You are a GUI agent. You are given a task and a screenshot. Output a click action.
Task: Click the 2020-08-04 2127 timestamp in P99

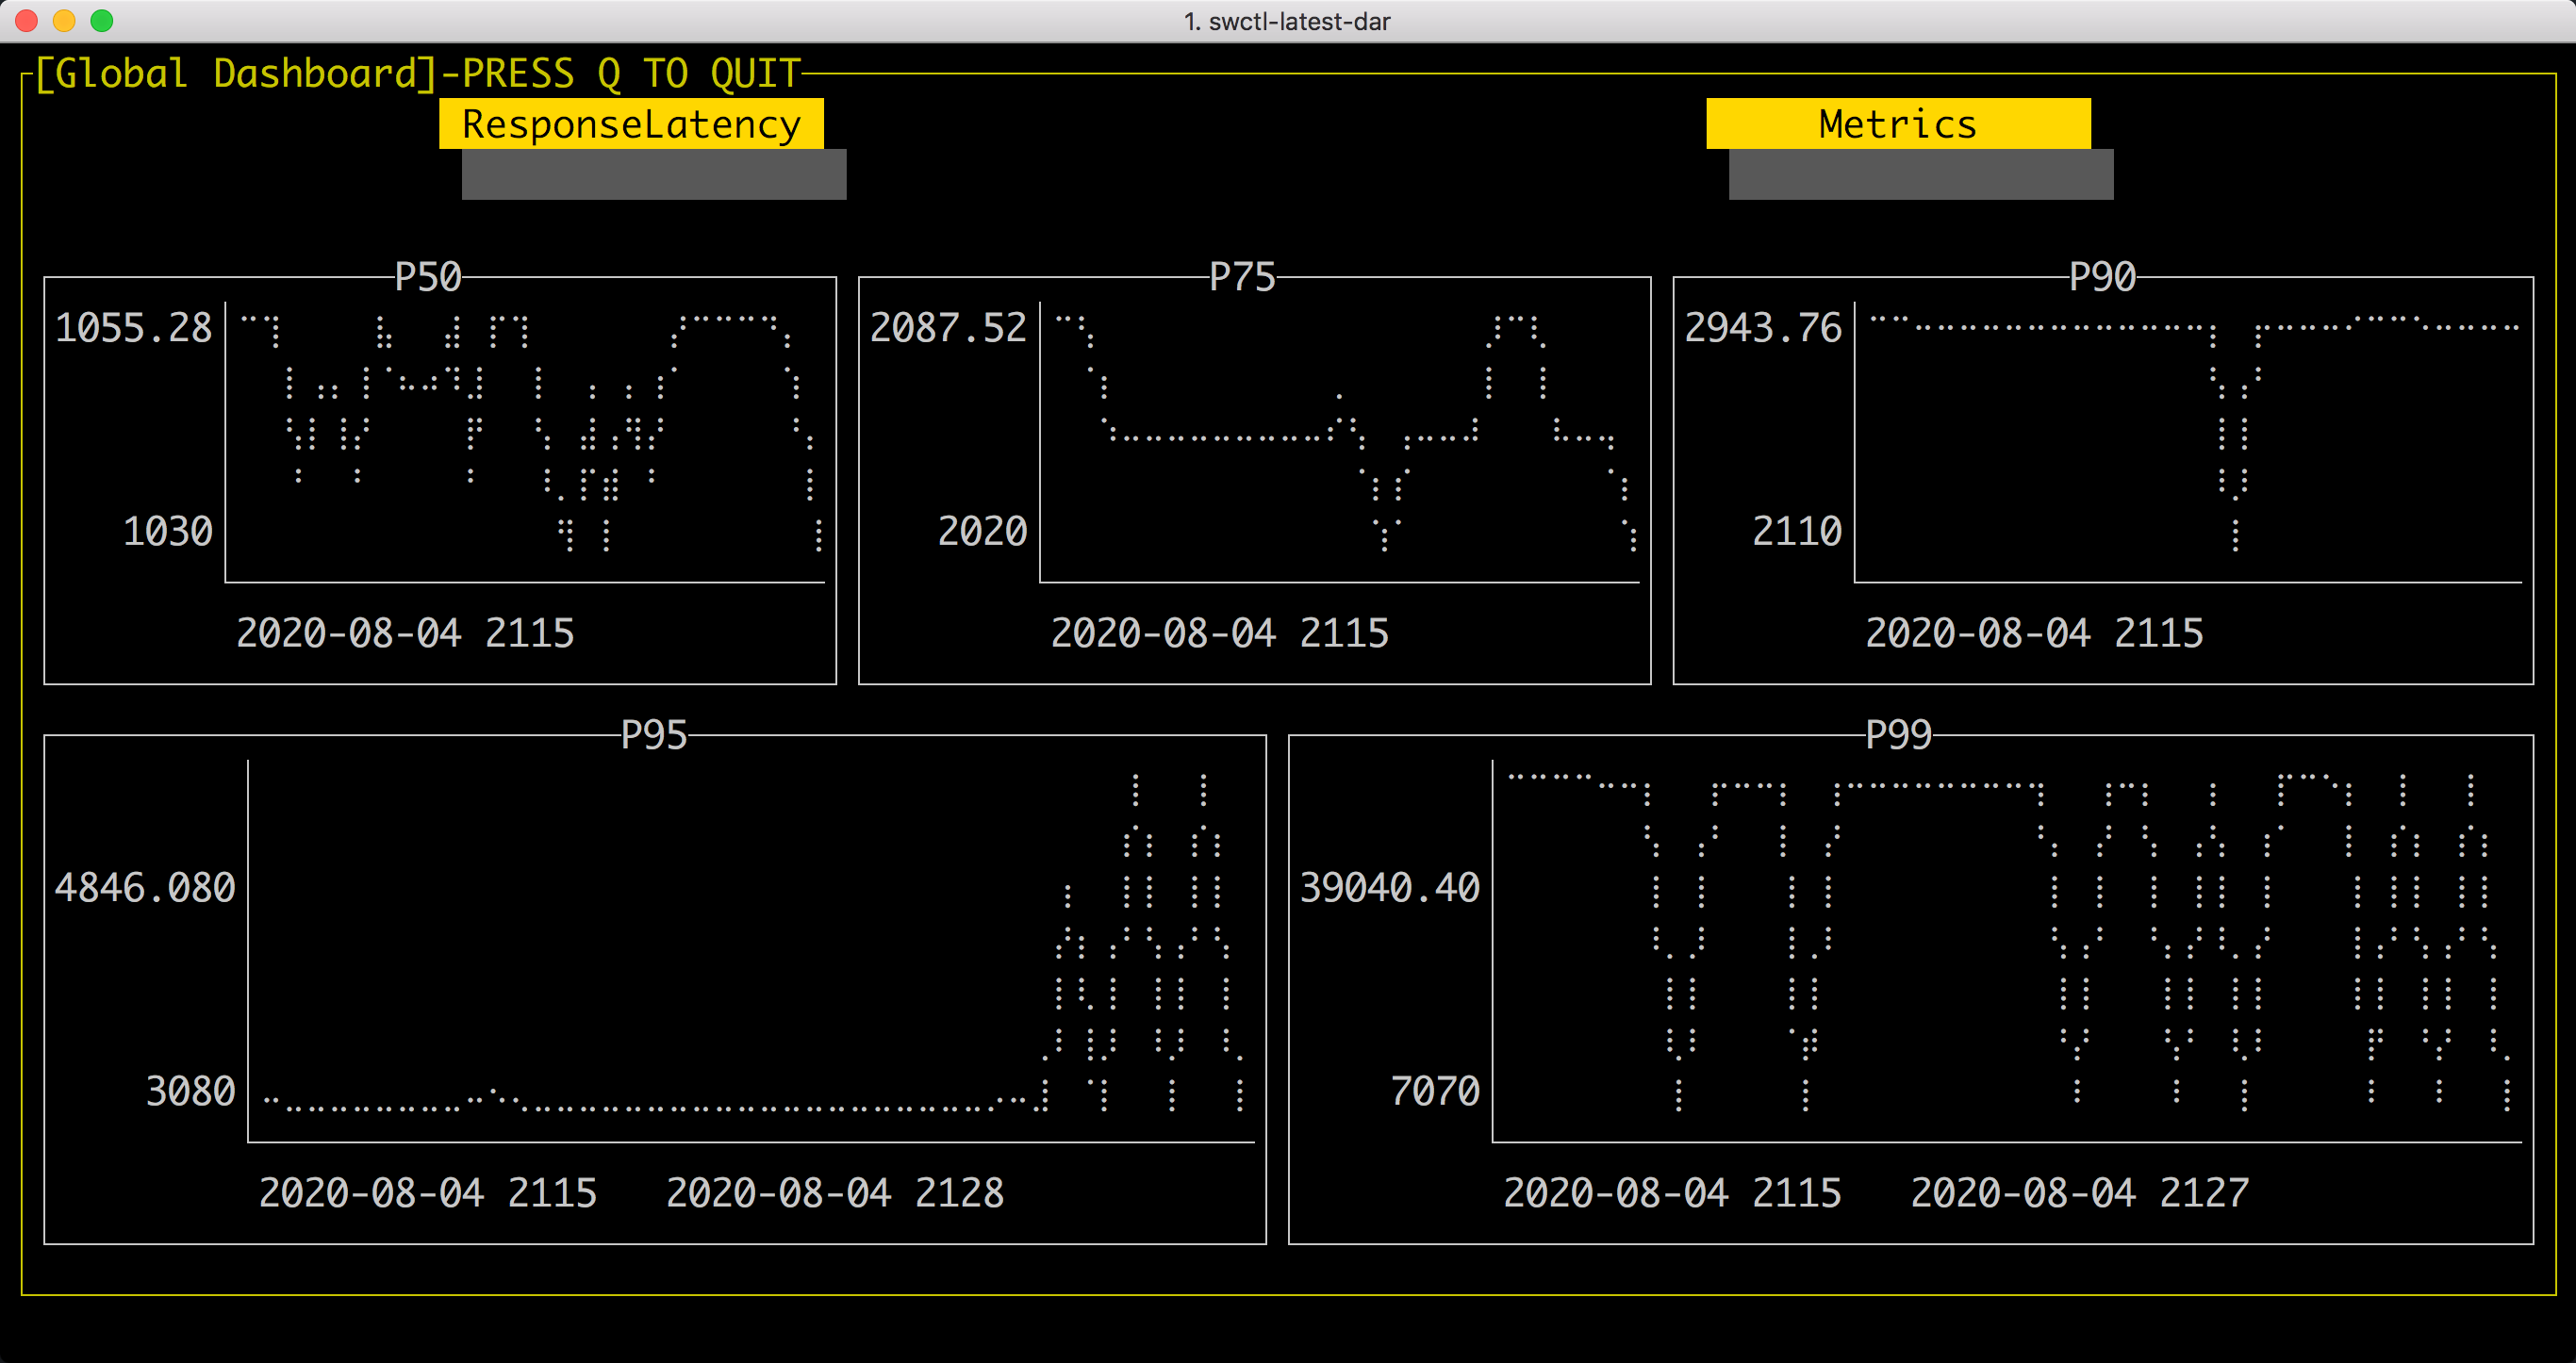click(2079, 1192)
